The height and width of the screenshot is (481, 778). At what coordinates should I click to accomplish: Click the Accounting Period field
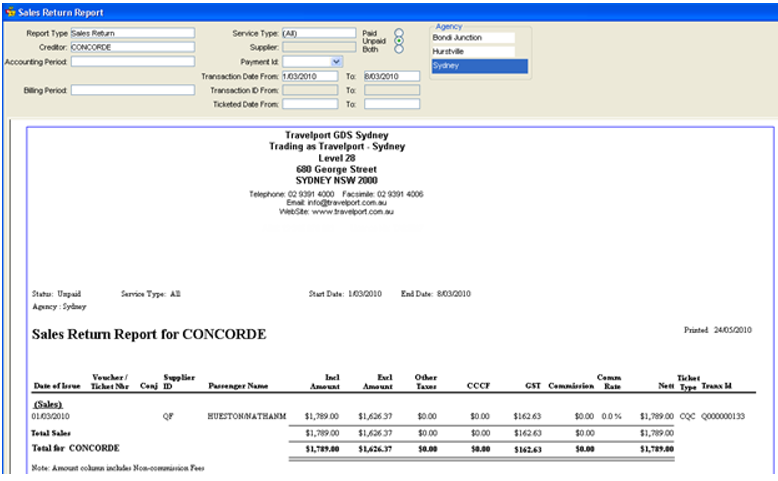pos(132,62)
